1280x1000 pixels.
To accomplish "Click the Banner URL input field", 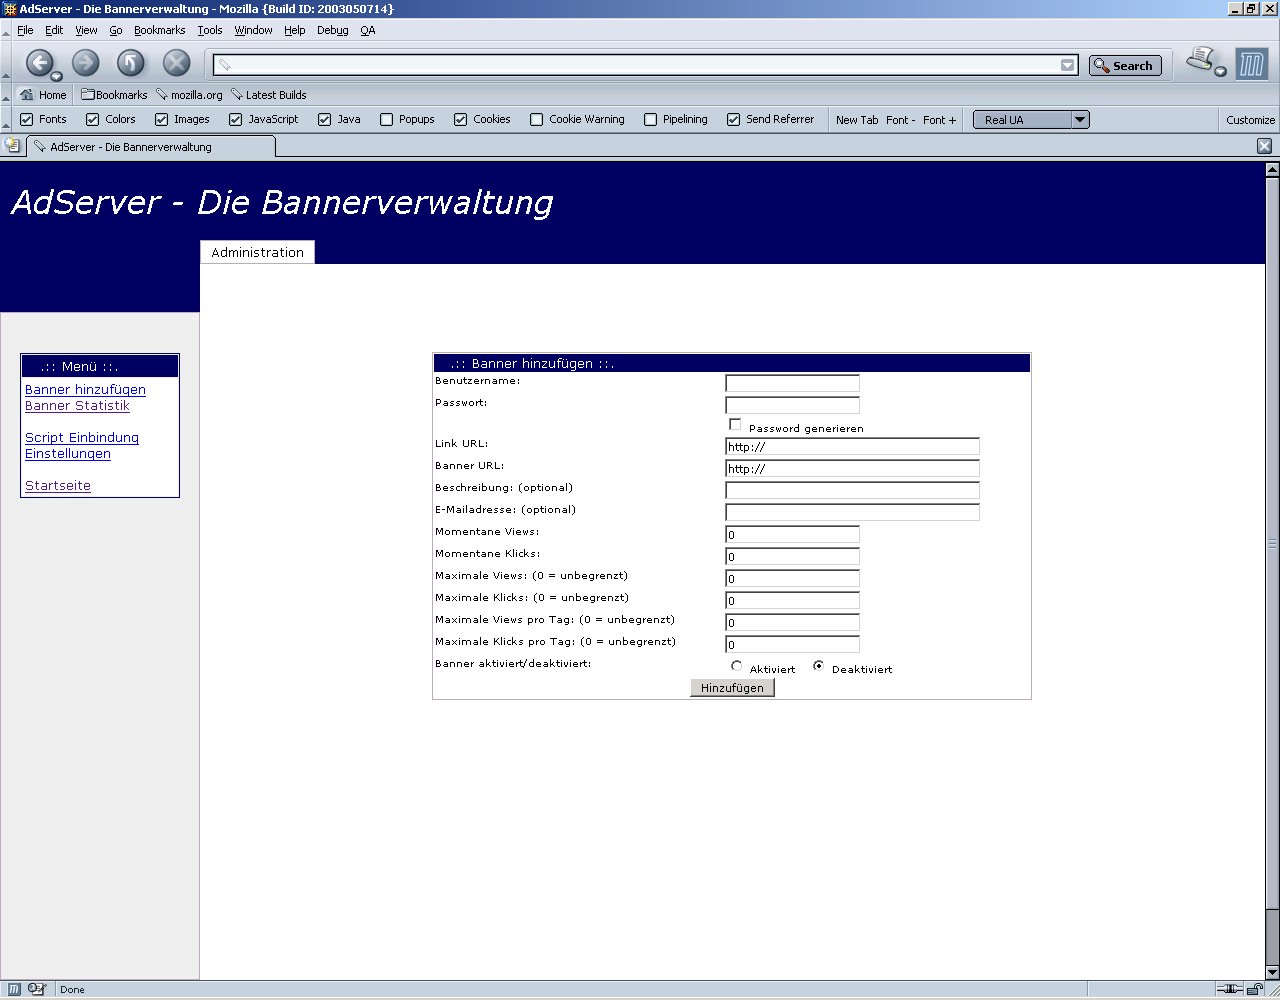I will click(x=852, y=469).
